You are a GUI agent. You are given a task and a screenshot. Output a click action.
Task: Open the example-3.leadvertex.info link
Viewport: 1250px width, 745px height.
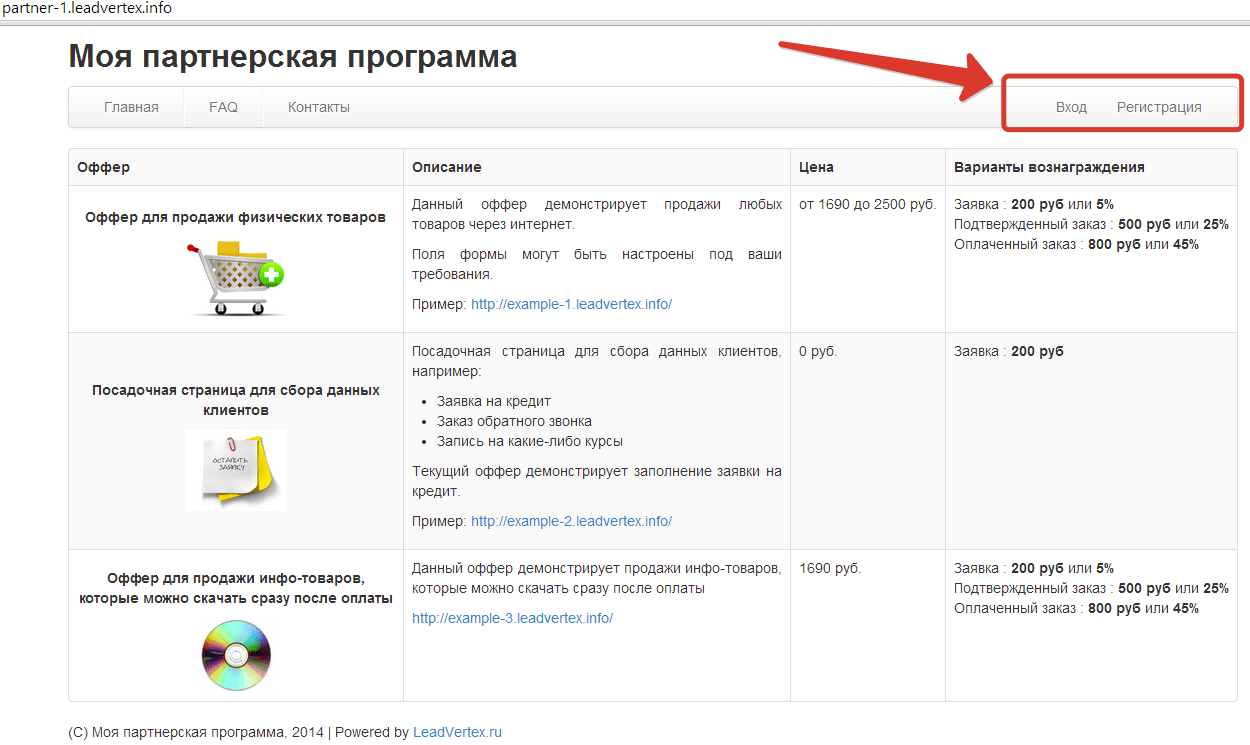(512, 618)
